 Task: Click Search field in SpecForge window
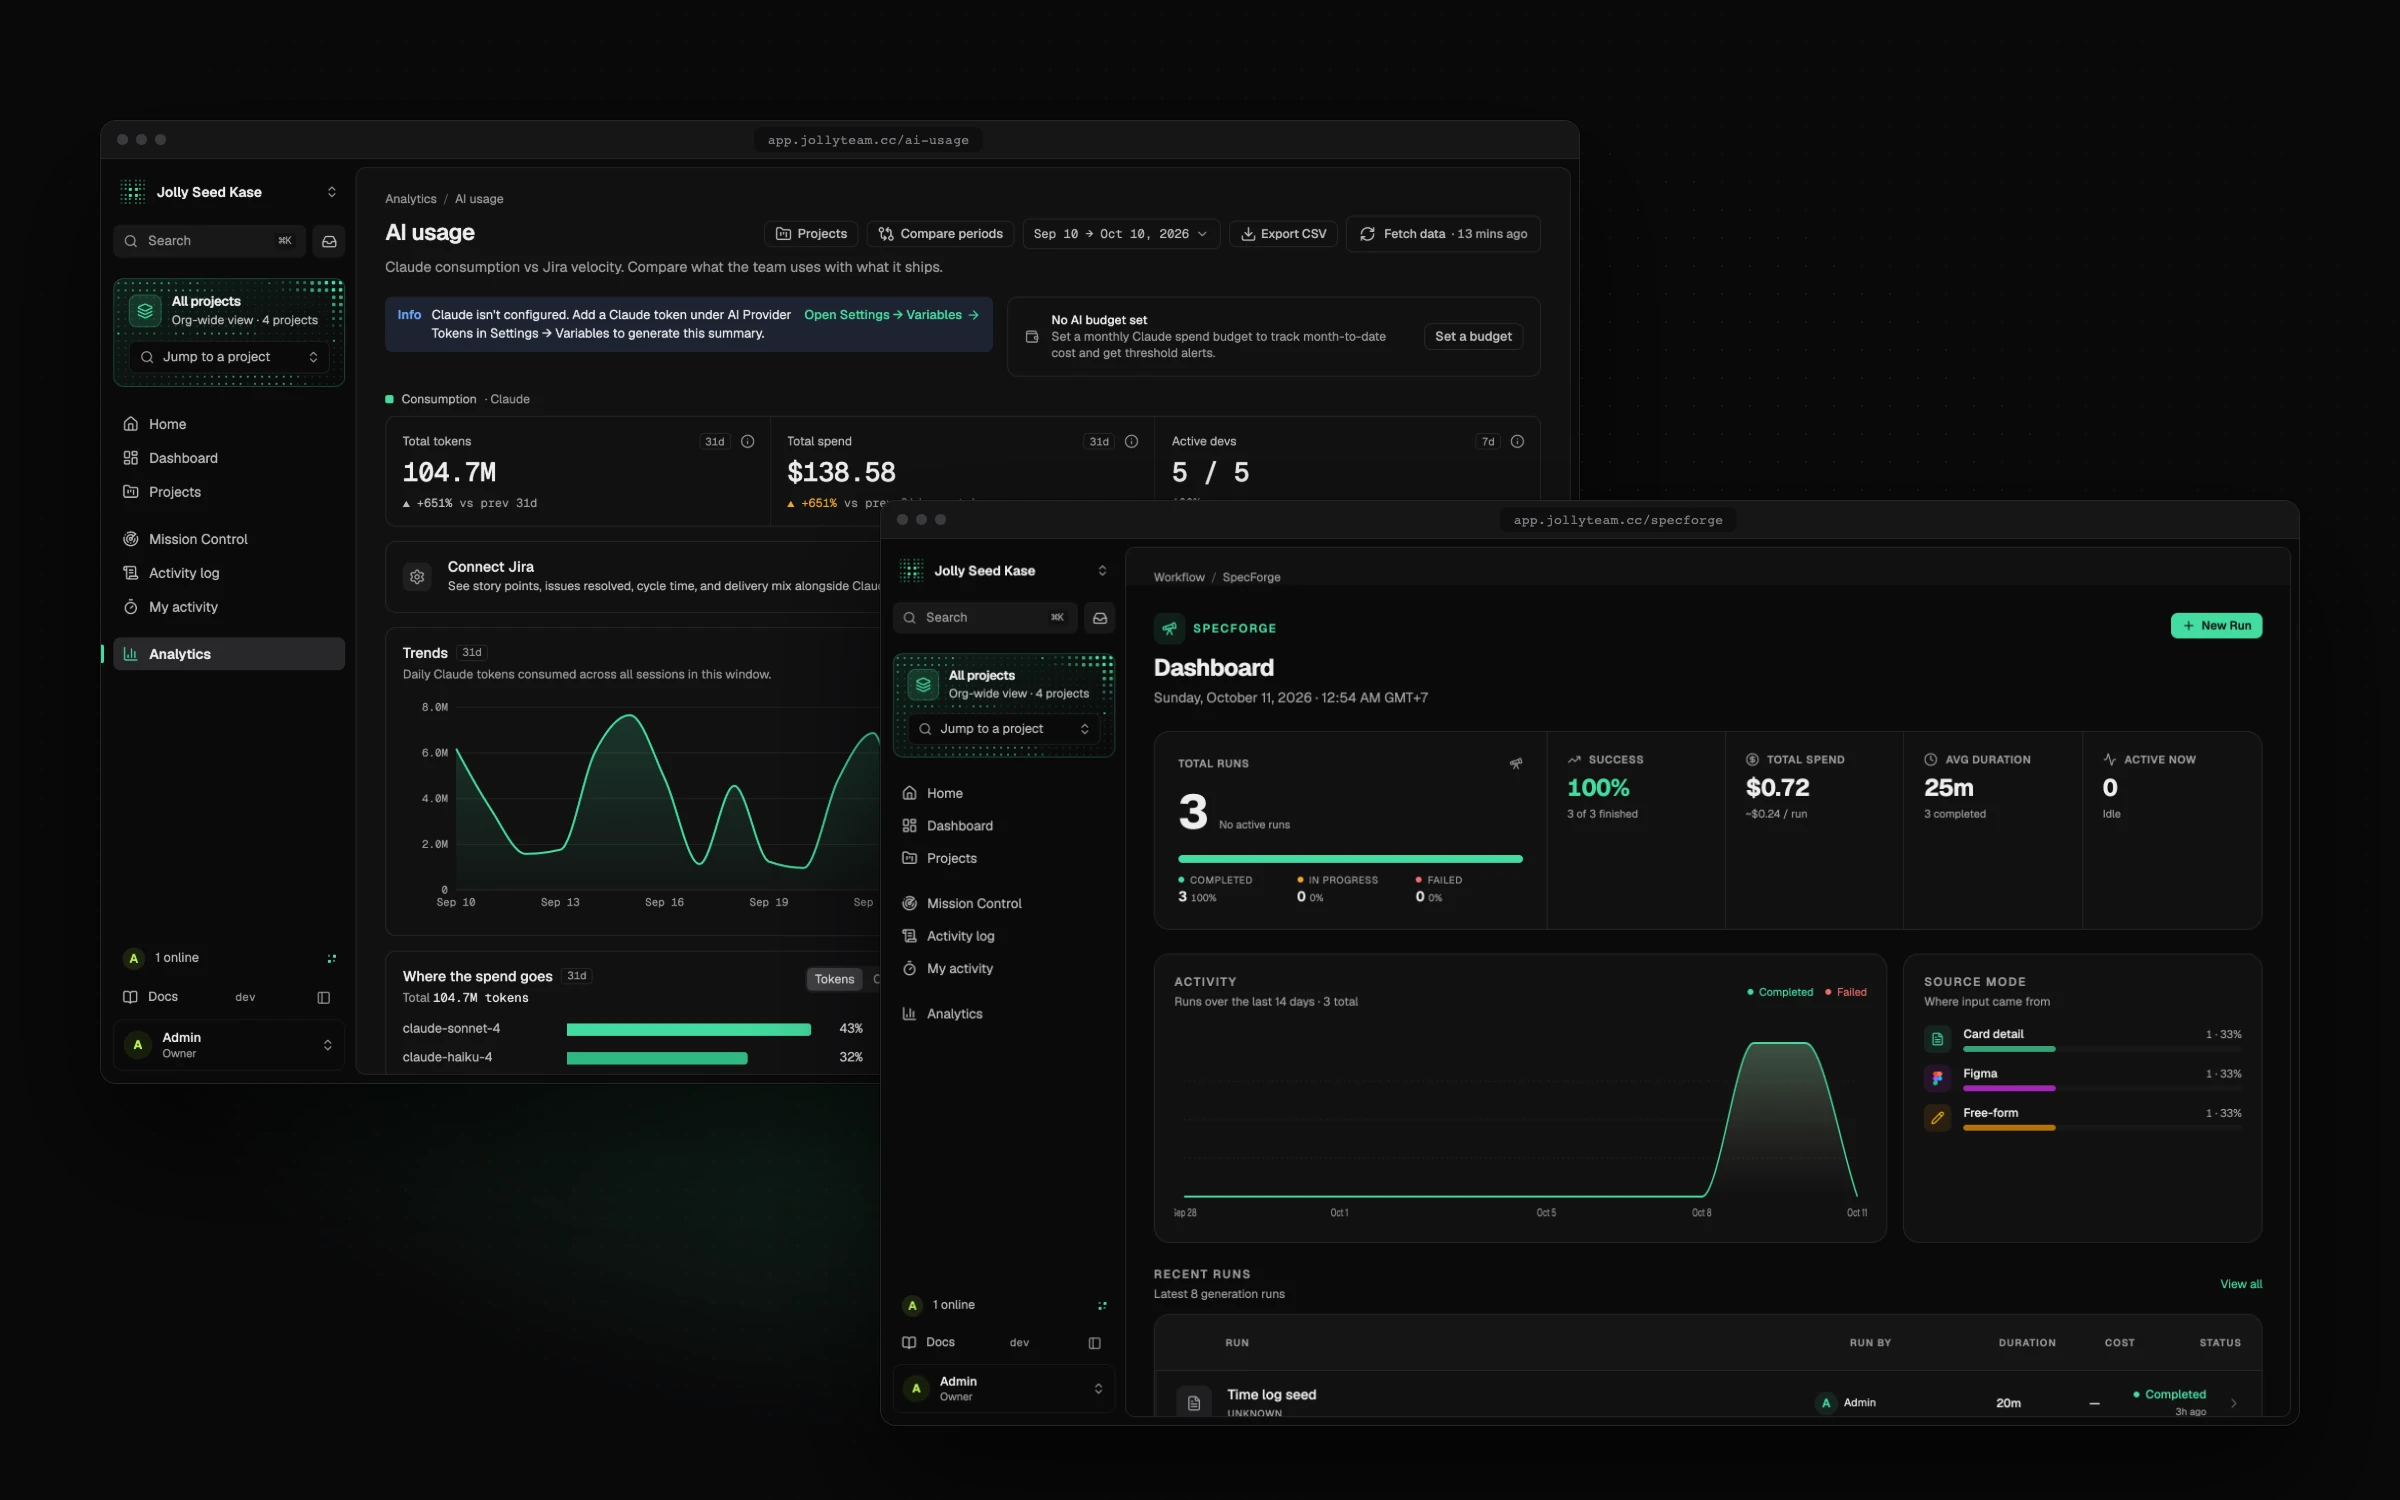coord(985,618)
